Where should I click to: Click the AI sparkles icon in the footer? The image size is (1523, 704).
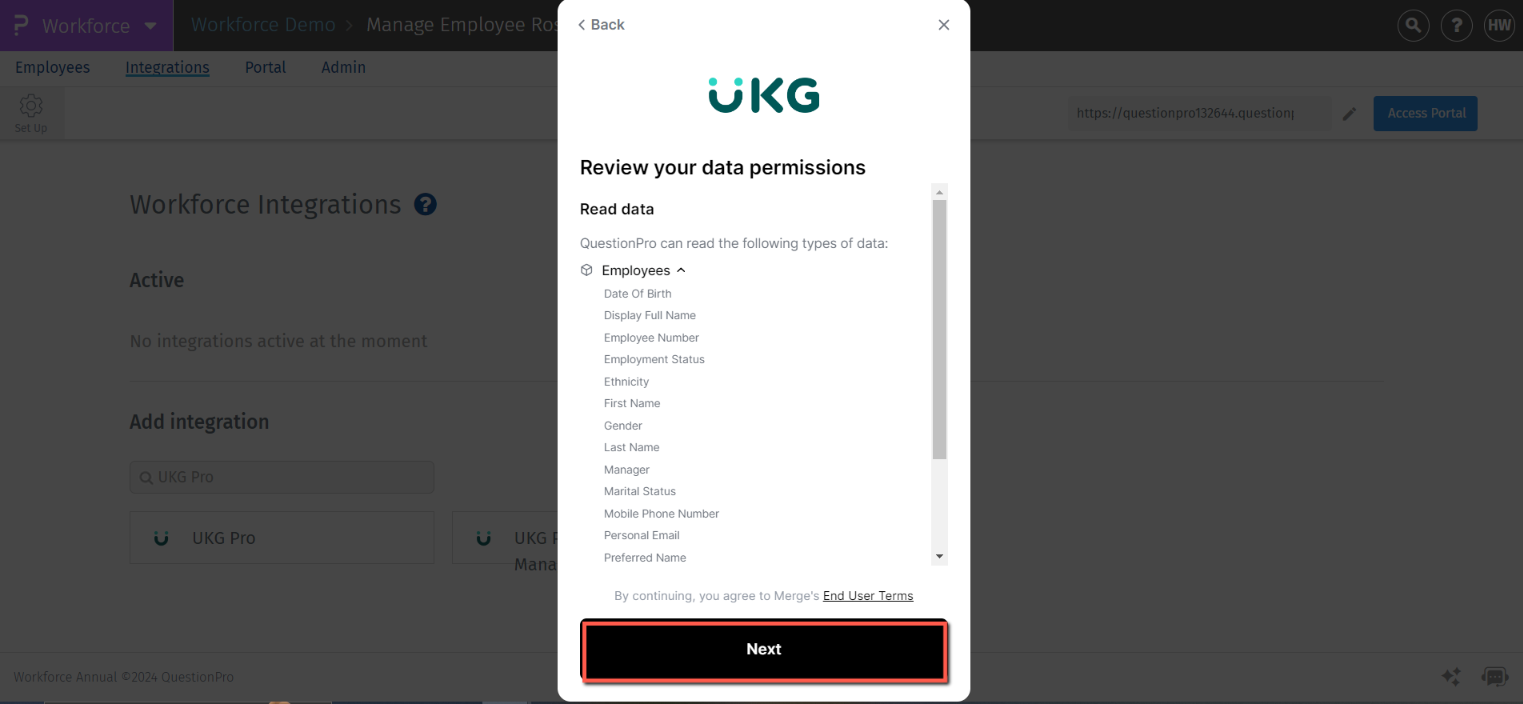[x=1451, y=677]
